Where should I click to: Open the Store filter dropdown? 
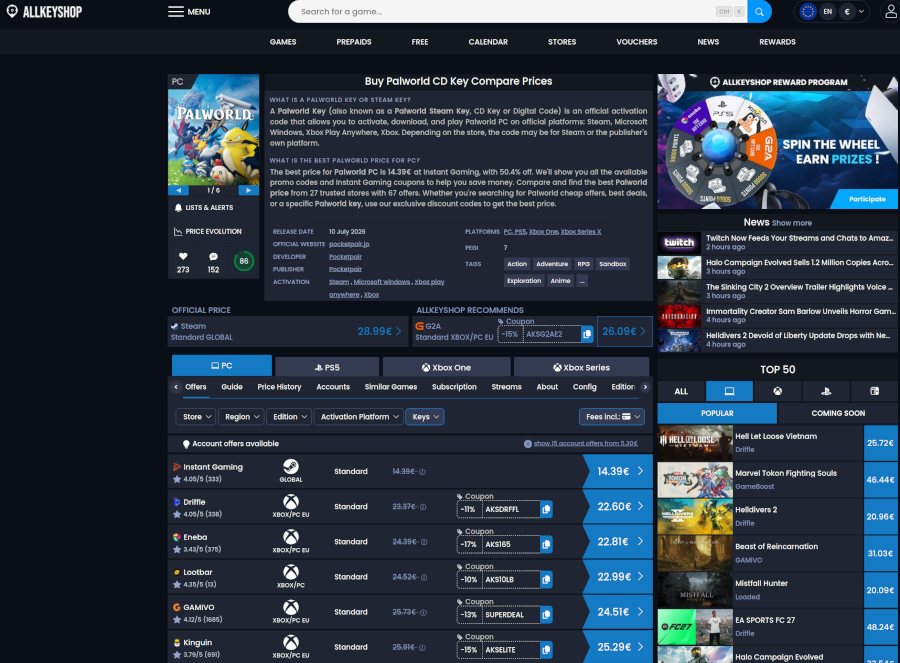tap(196, 417)
